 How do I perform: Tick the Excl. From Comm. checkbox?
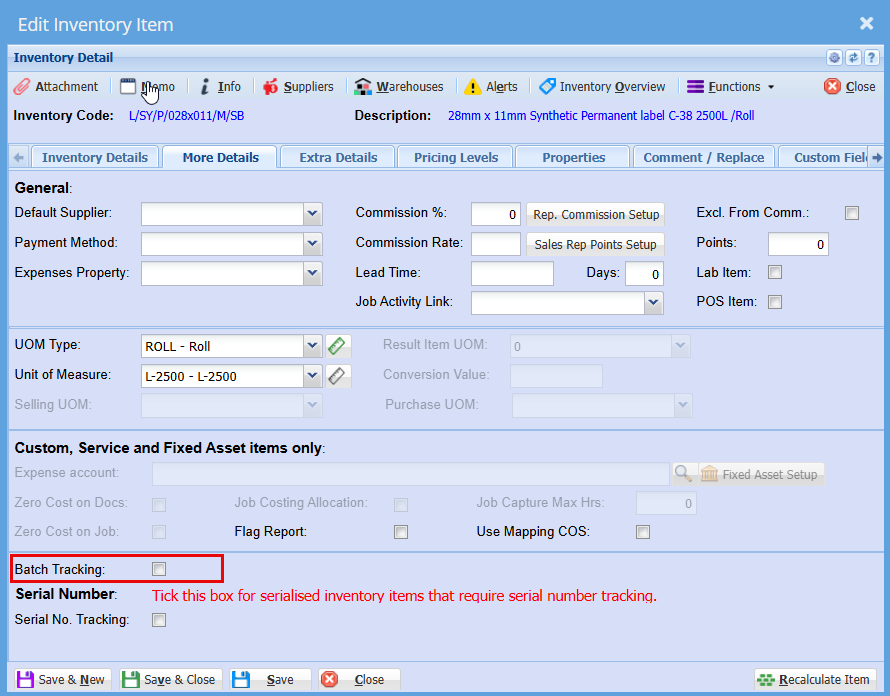point(851,213)
